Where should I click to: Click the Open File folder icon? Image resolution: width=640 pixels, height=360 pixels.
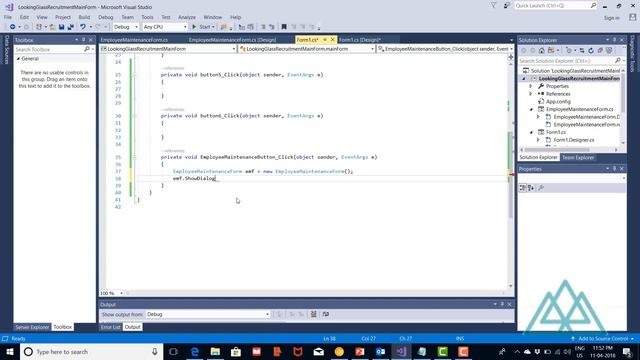(x=53, y=27)
